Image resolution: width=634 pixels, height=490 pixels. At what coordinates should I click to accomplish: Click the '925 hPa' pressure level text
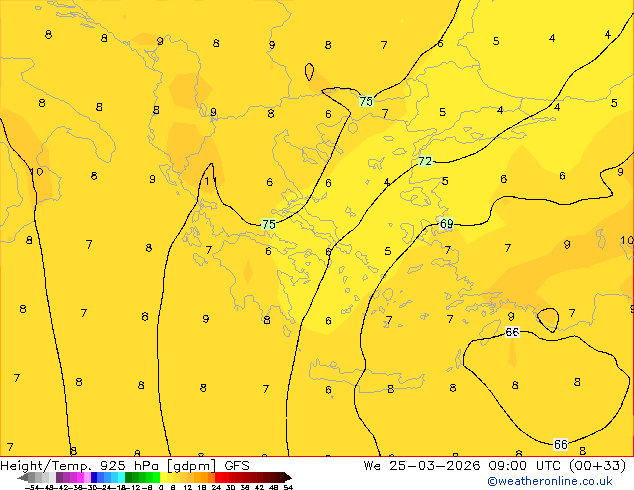[128, 466]
